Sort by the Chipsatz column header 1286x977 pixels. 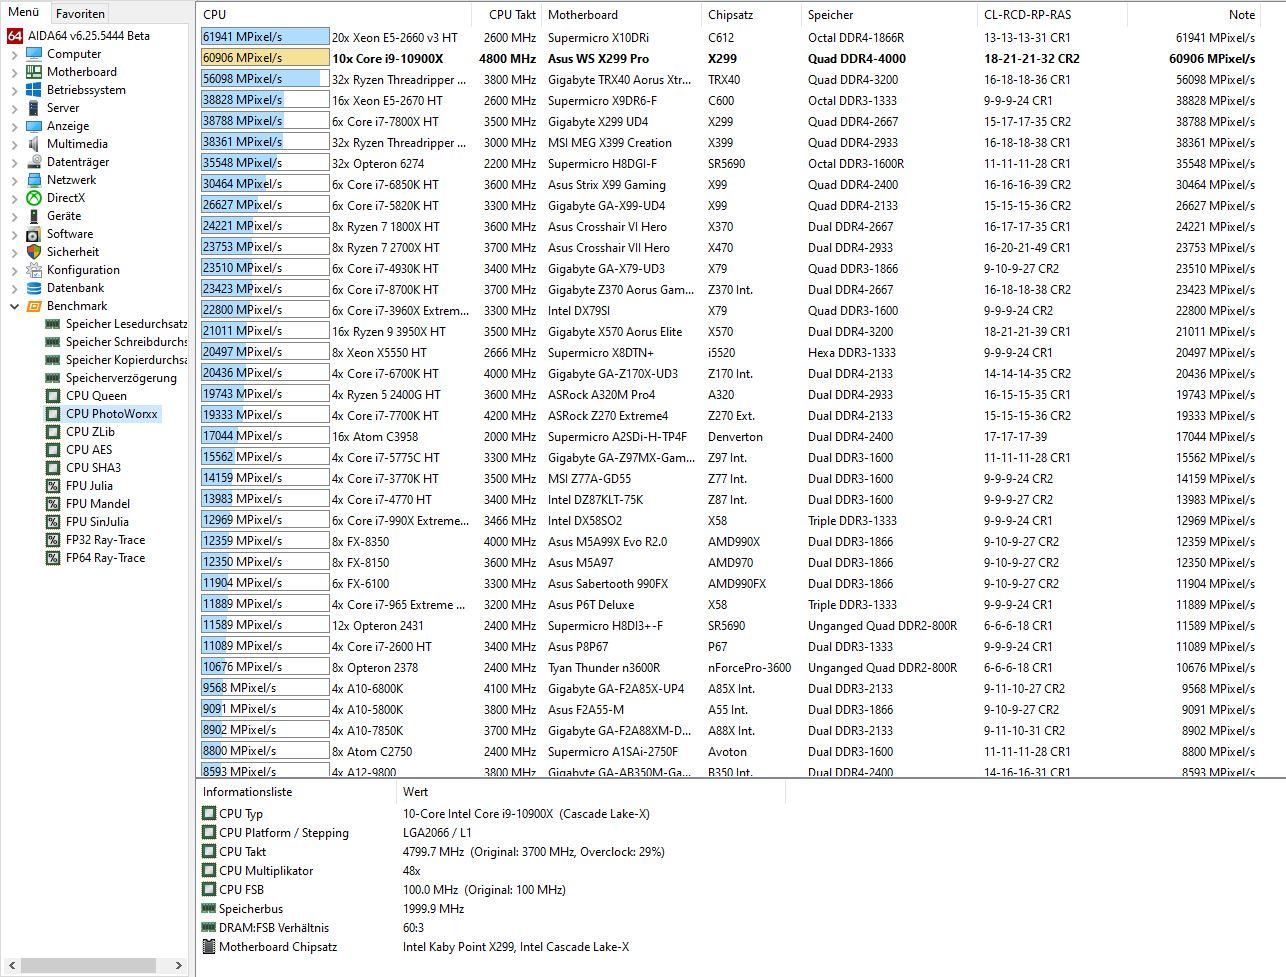[751, 15]
